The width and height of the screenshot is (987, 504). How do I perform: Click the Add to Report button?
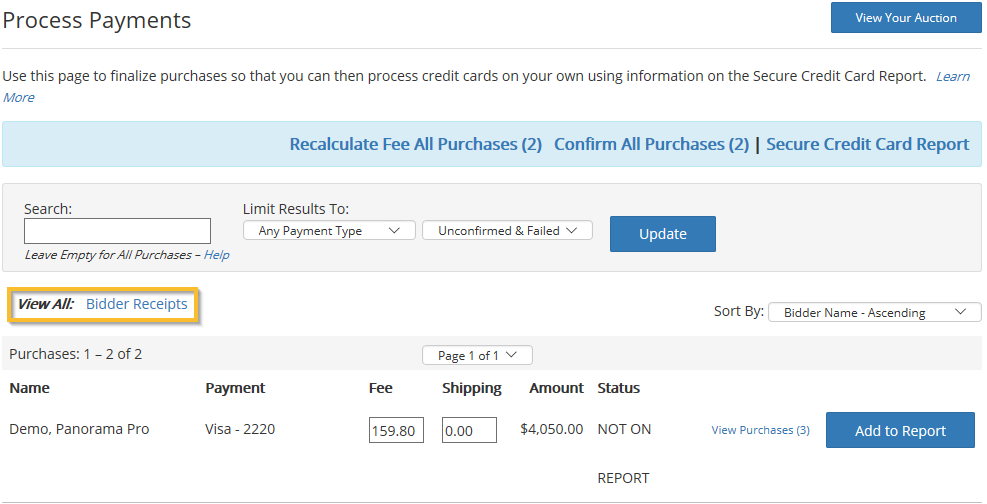click(899, 430)
